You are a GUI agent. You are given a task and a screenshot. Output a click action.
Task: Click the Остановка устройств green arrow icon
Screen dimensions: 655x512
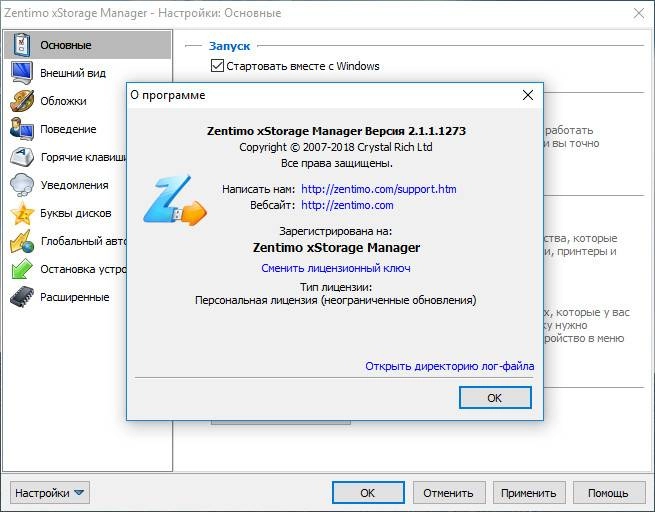[x=22, y=269]
